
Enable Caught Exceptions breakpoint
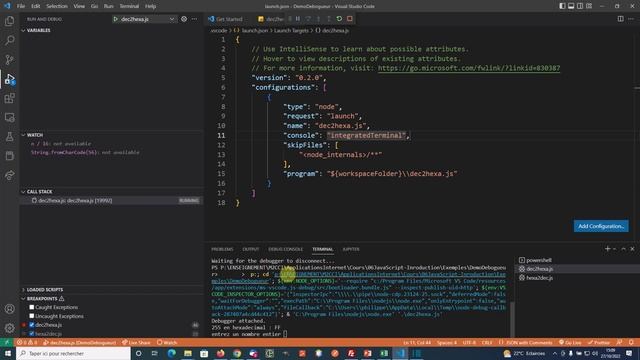pyautogui.click(x=31, y=307)
